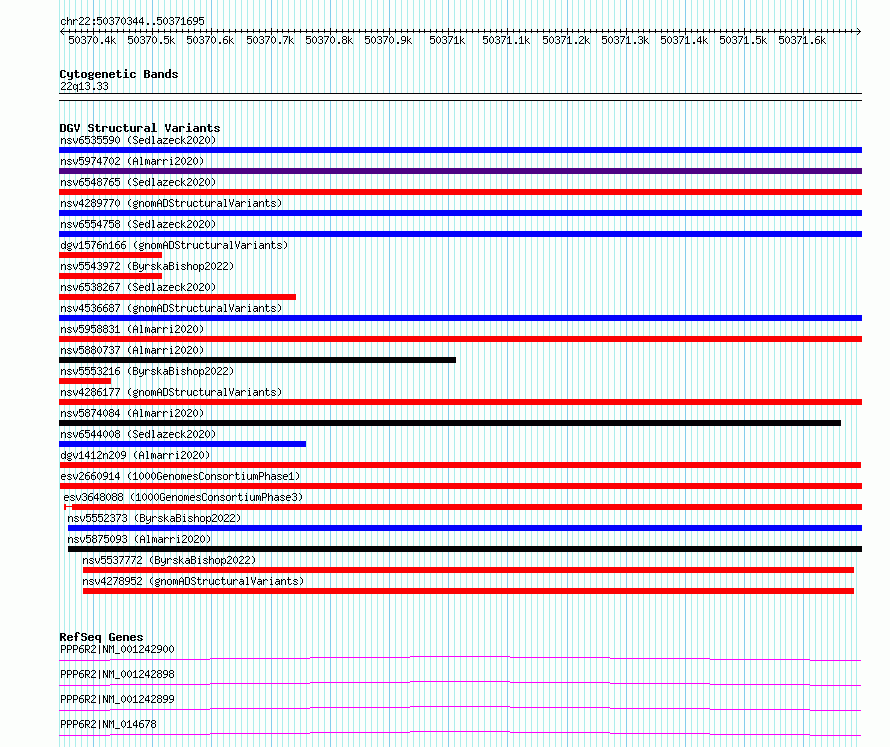Select nsv5875093 (Almarri2020) label
The width and height of the screenshot is (890, 747).
pos(139,539)
